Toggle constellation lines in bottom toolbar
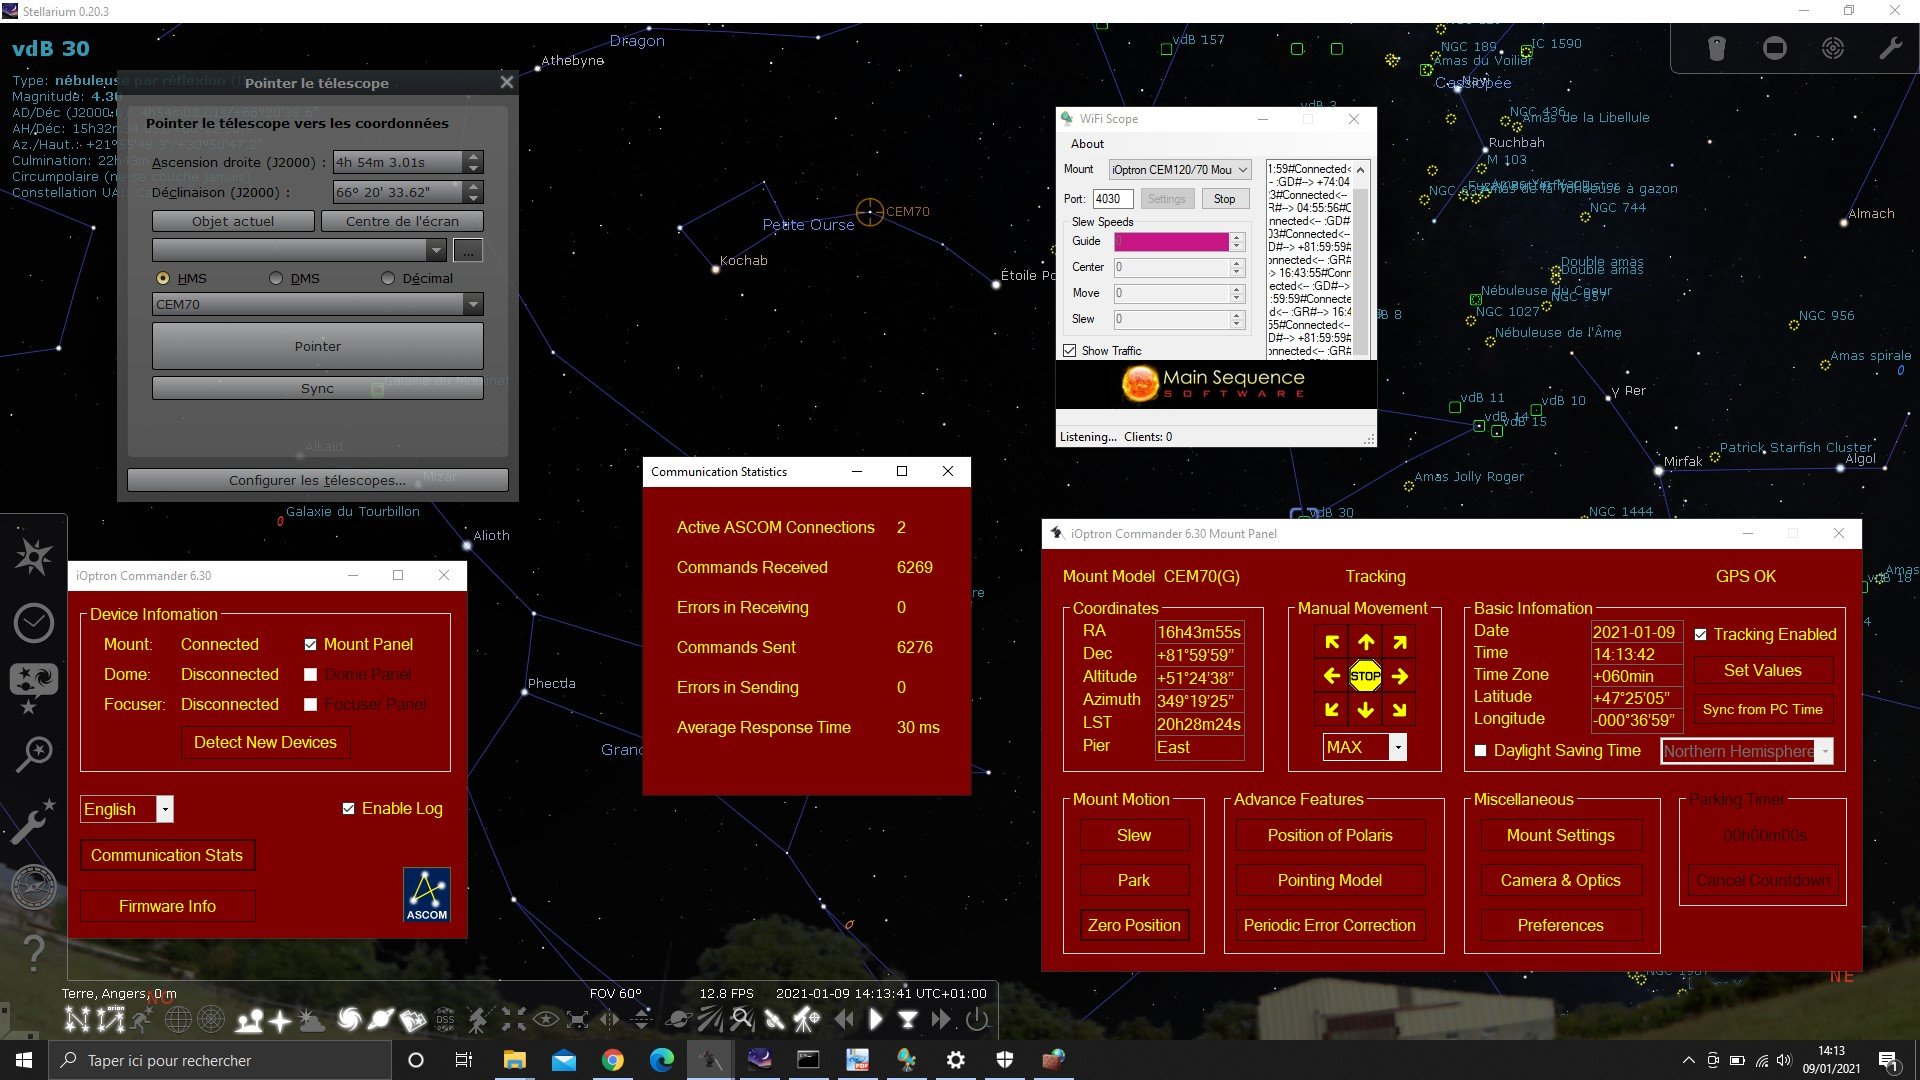The height and width of the screenshot is (1080, 1920). click(77, 1019)
